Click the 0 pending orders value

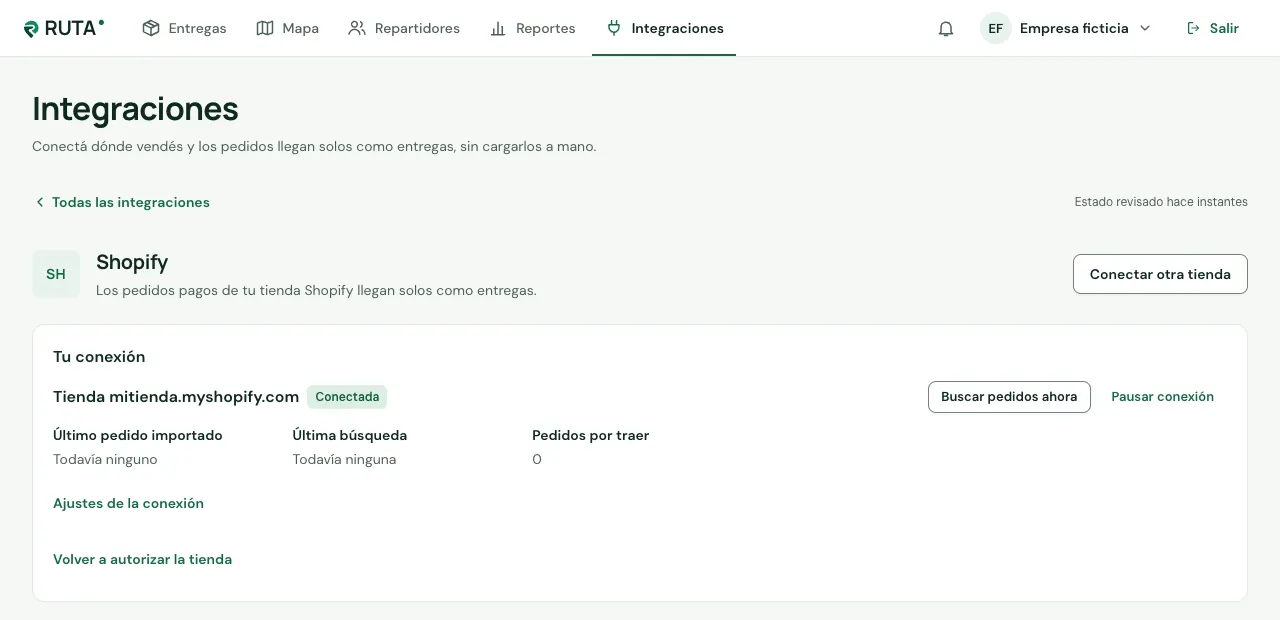[537, 459]
